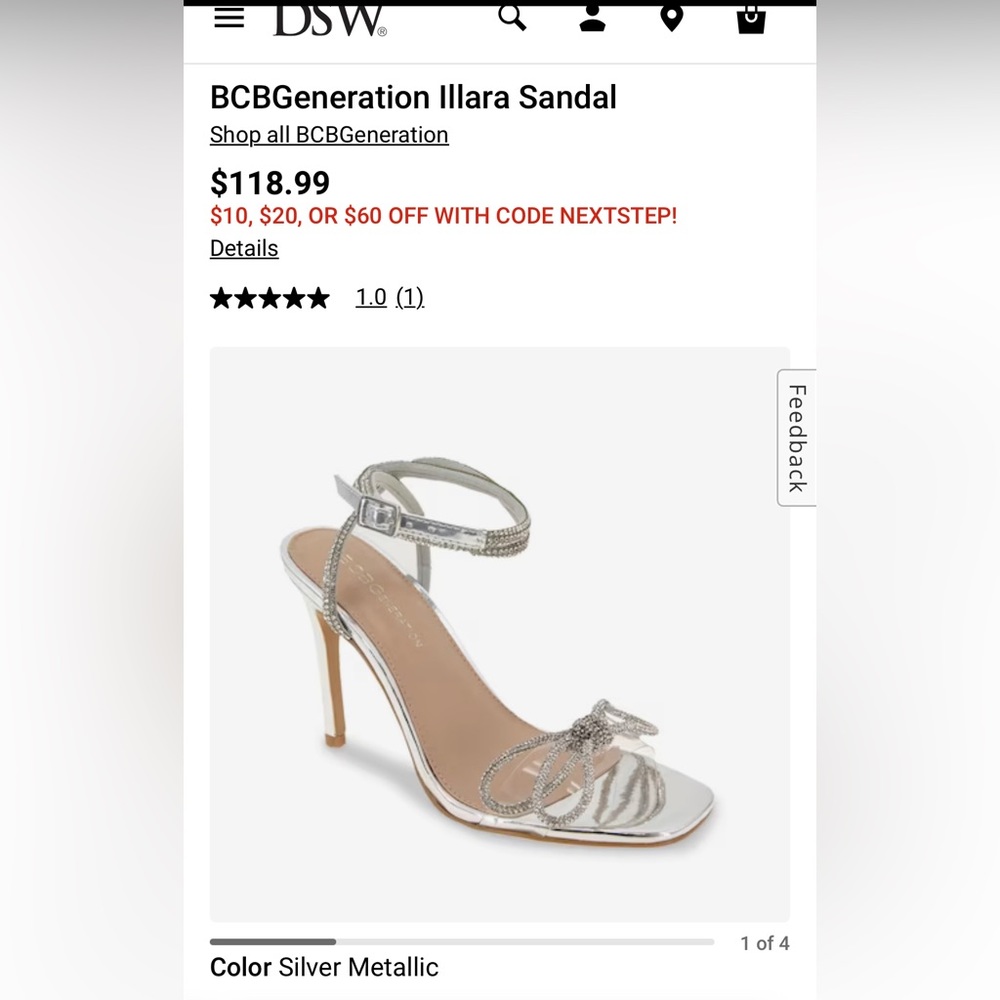This screenshot has height=1000, width=1000.
Task: Click the BCBGeneration Illara Sandal title
Action: point(414,97)
